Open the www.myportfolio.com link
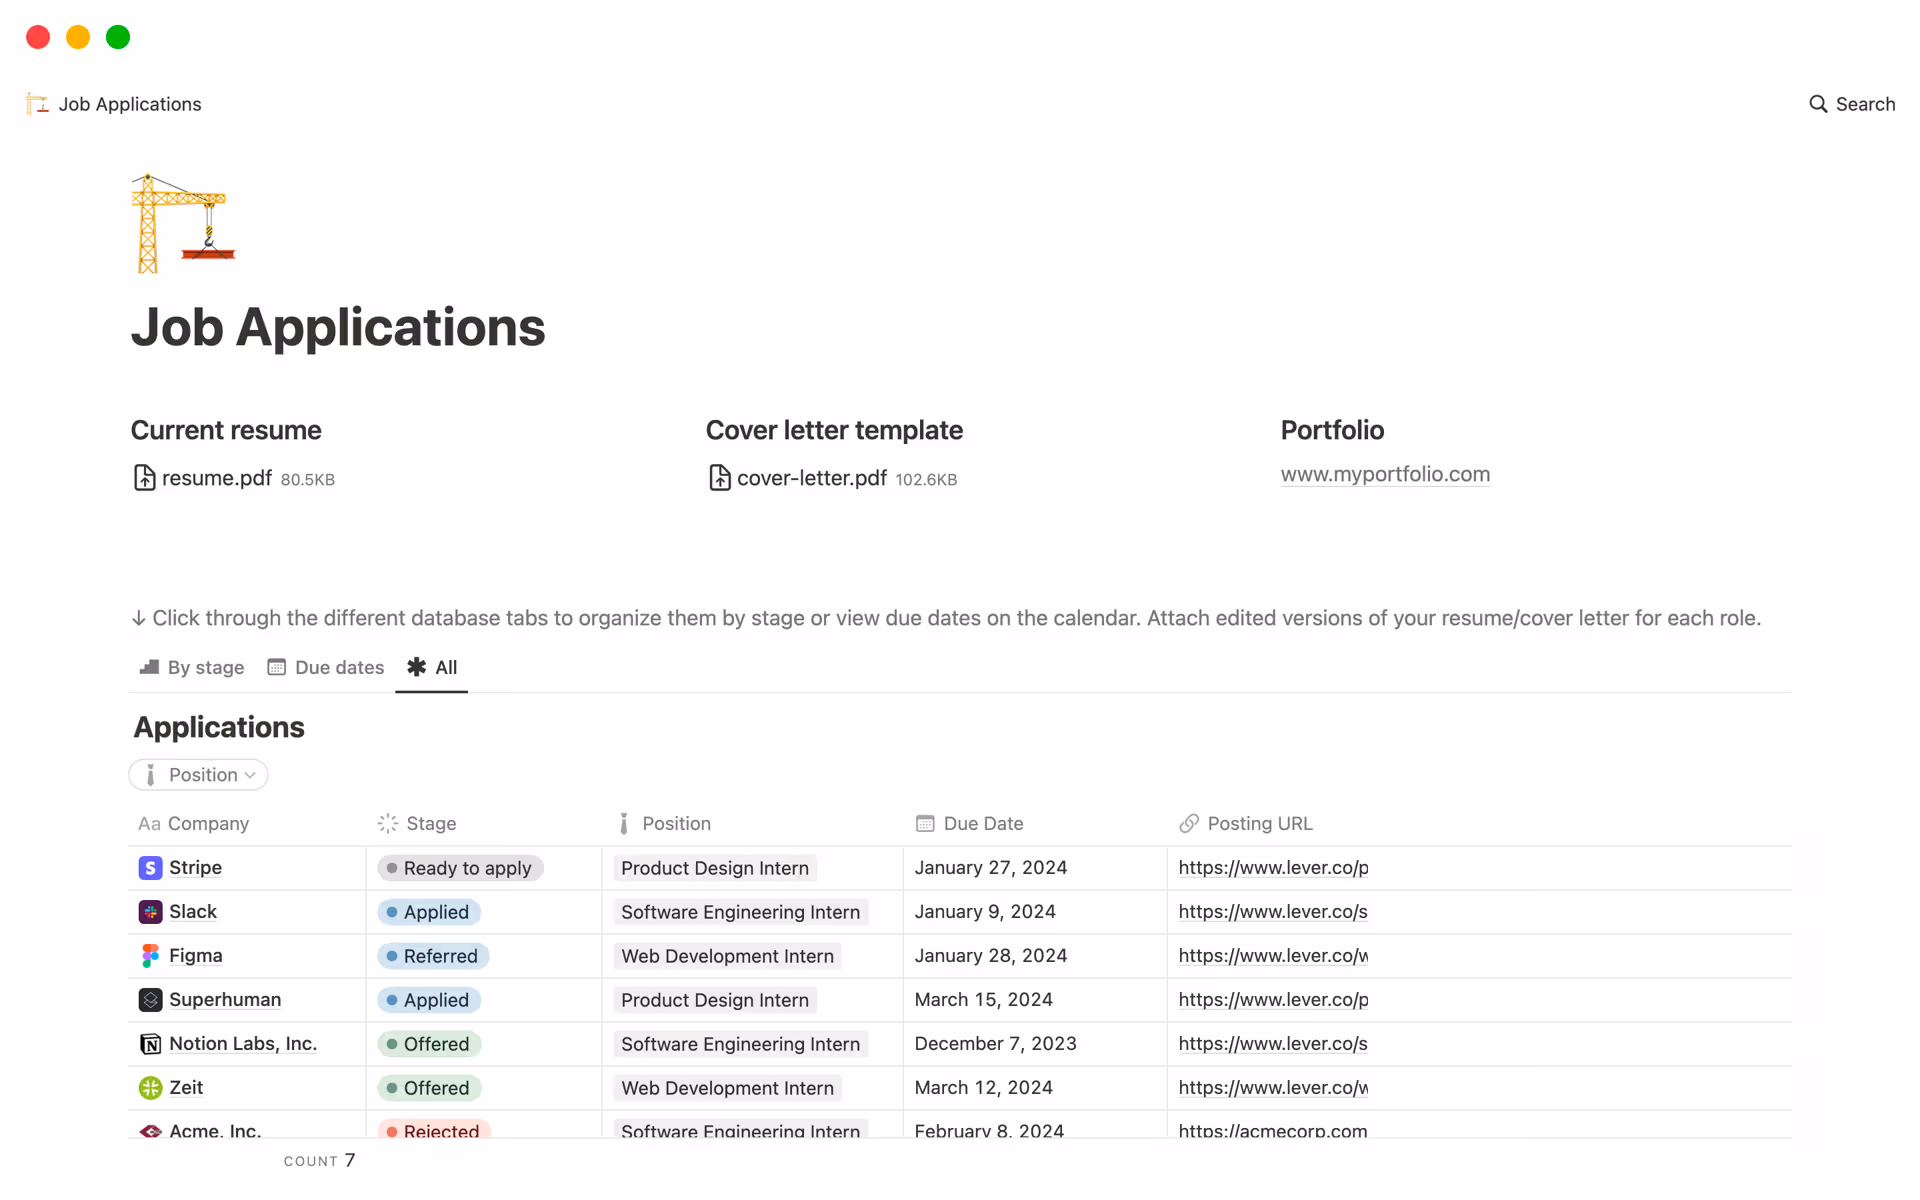Image resolution: width=1920 pixels, height=1200 pixels. (1385, 474)
